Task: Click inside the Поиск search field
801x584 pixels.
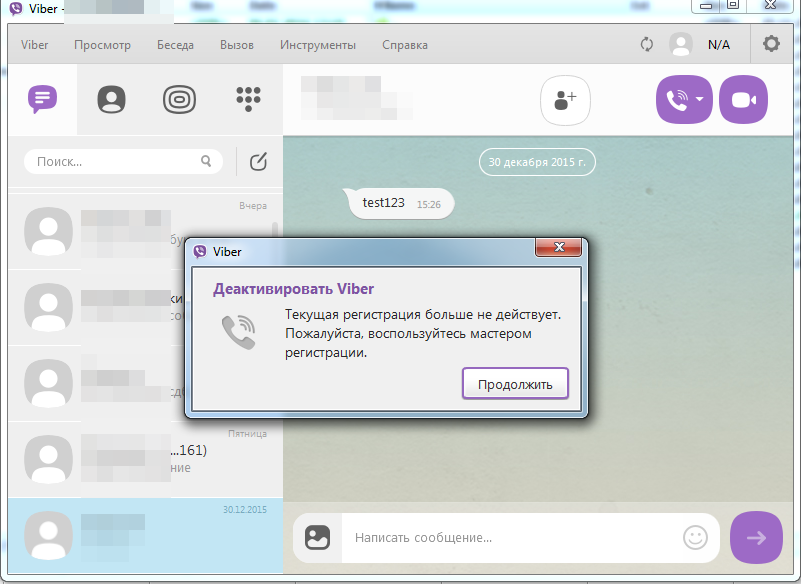Action: [110, 161]
